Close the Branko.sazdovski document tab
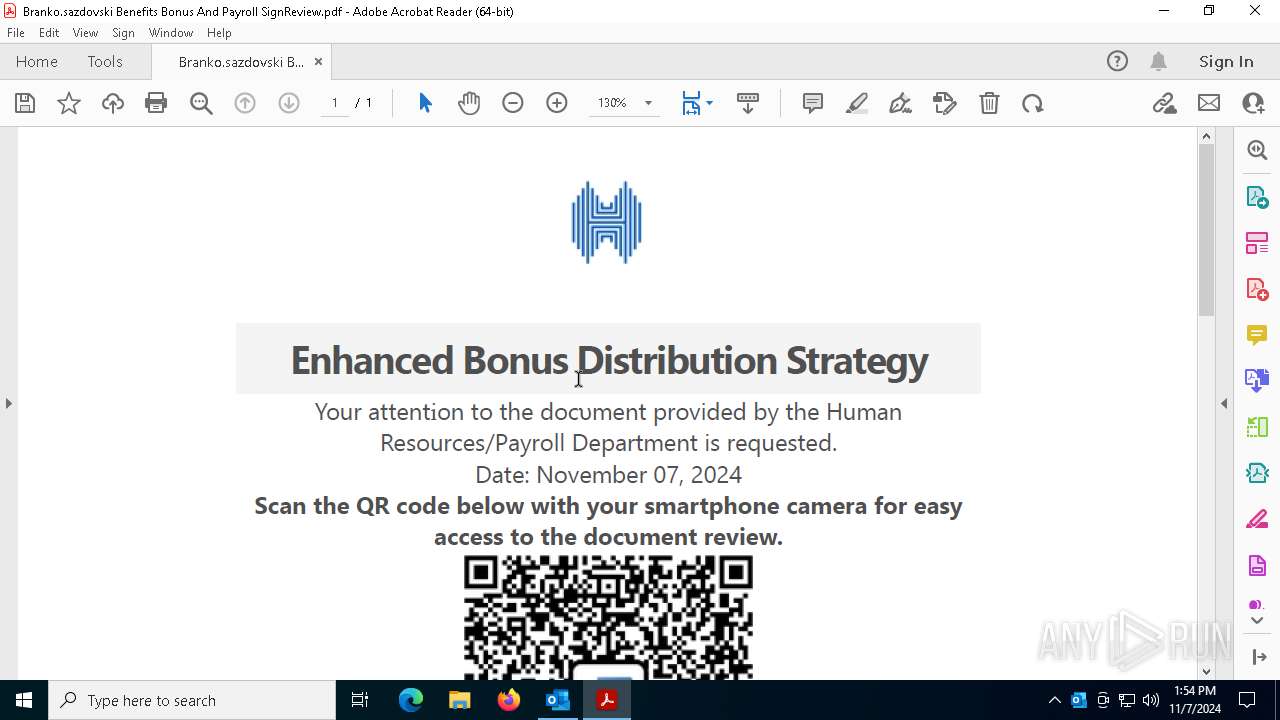This screenshot has height=720, width=1280. click(318, 61)
